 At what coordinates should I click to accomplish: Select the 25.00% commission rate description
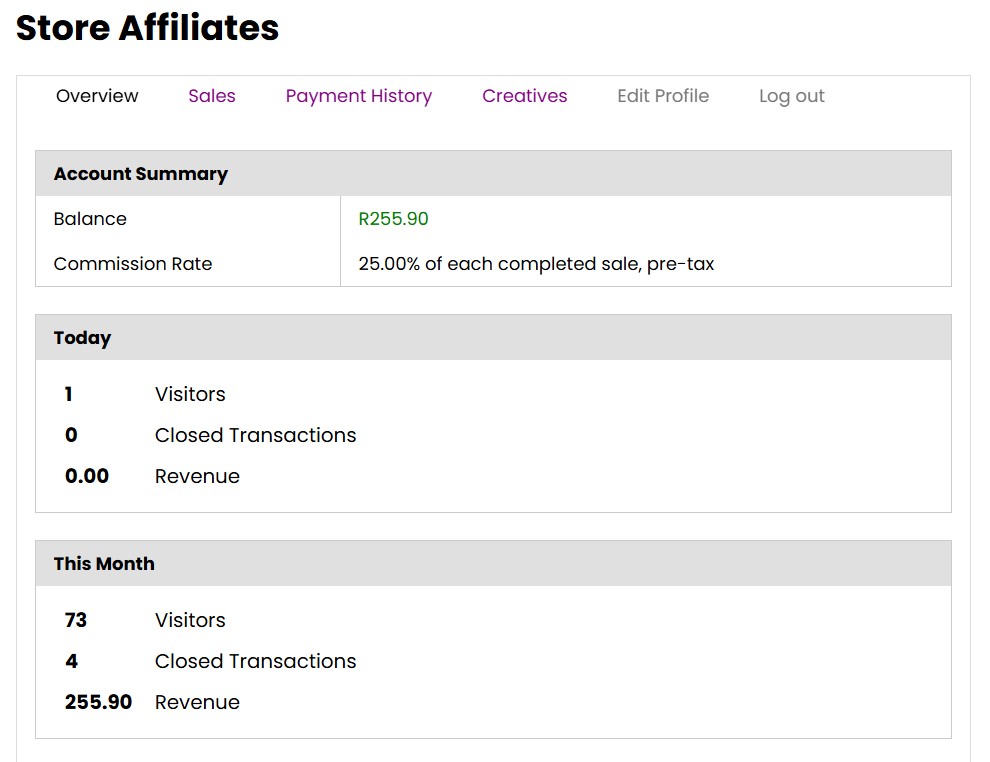coord(536,264)
